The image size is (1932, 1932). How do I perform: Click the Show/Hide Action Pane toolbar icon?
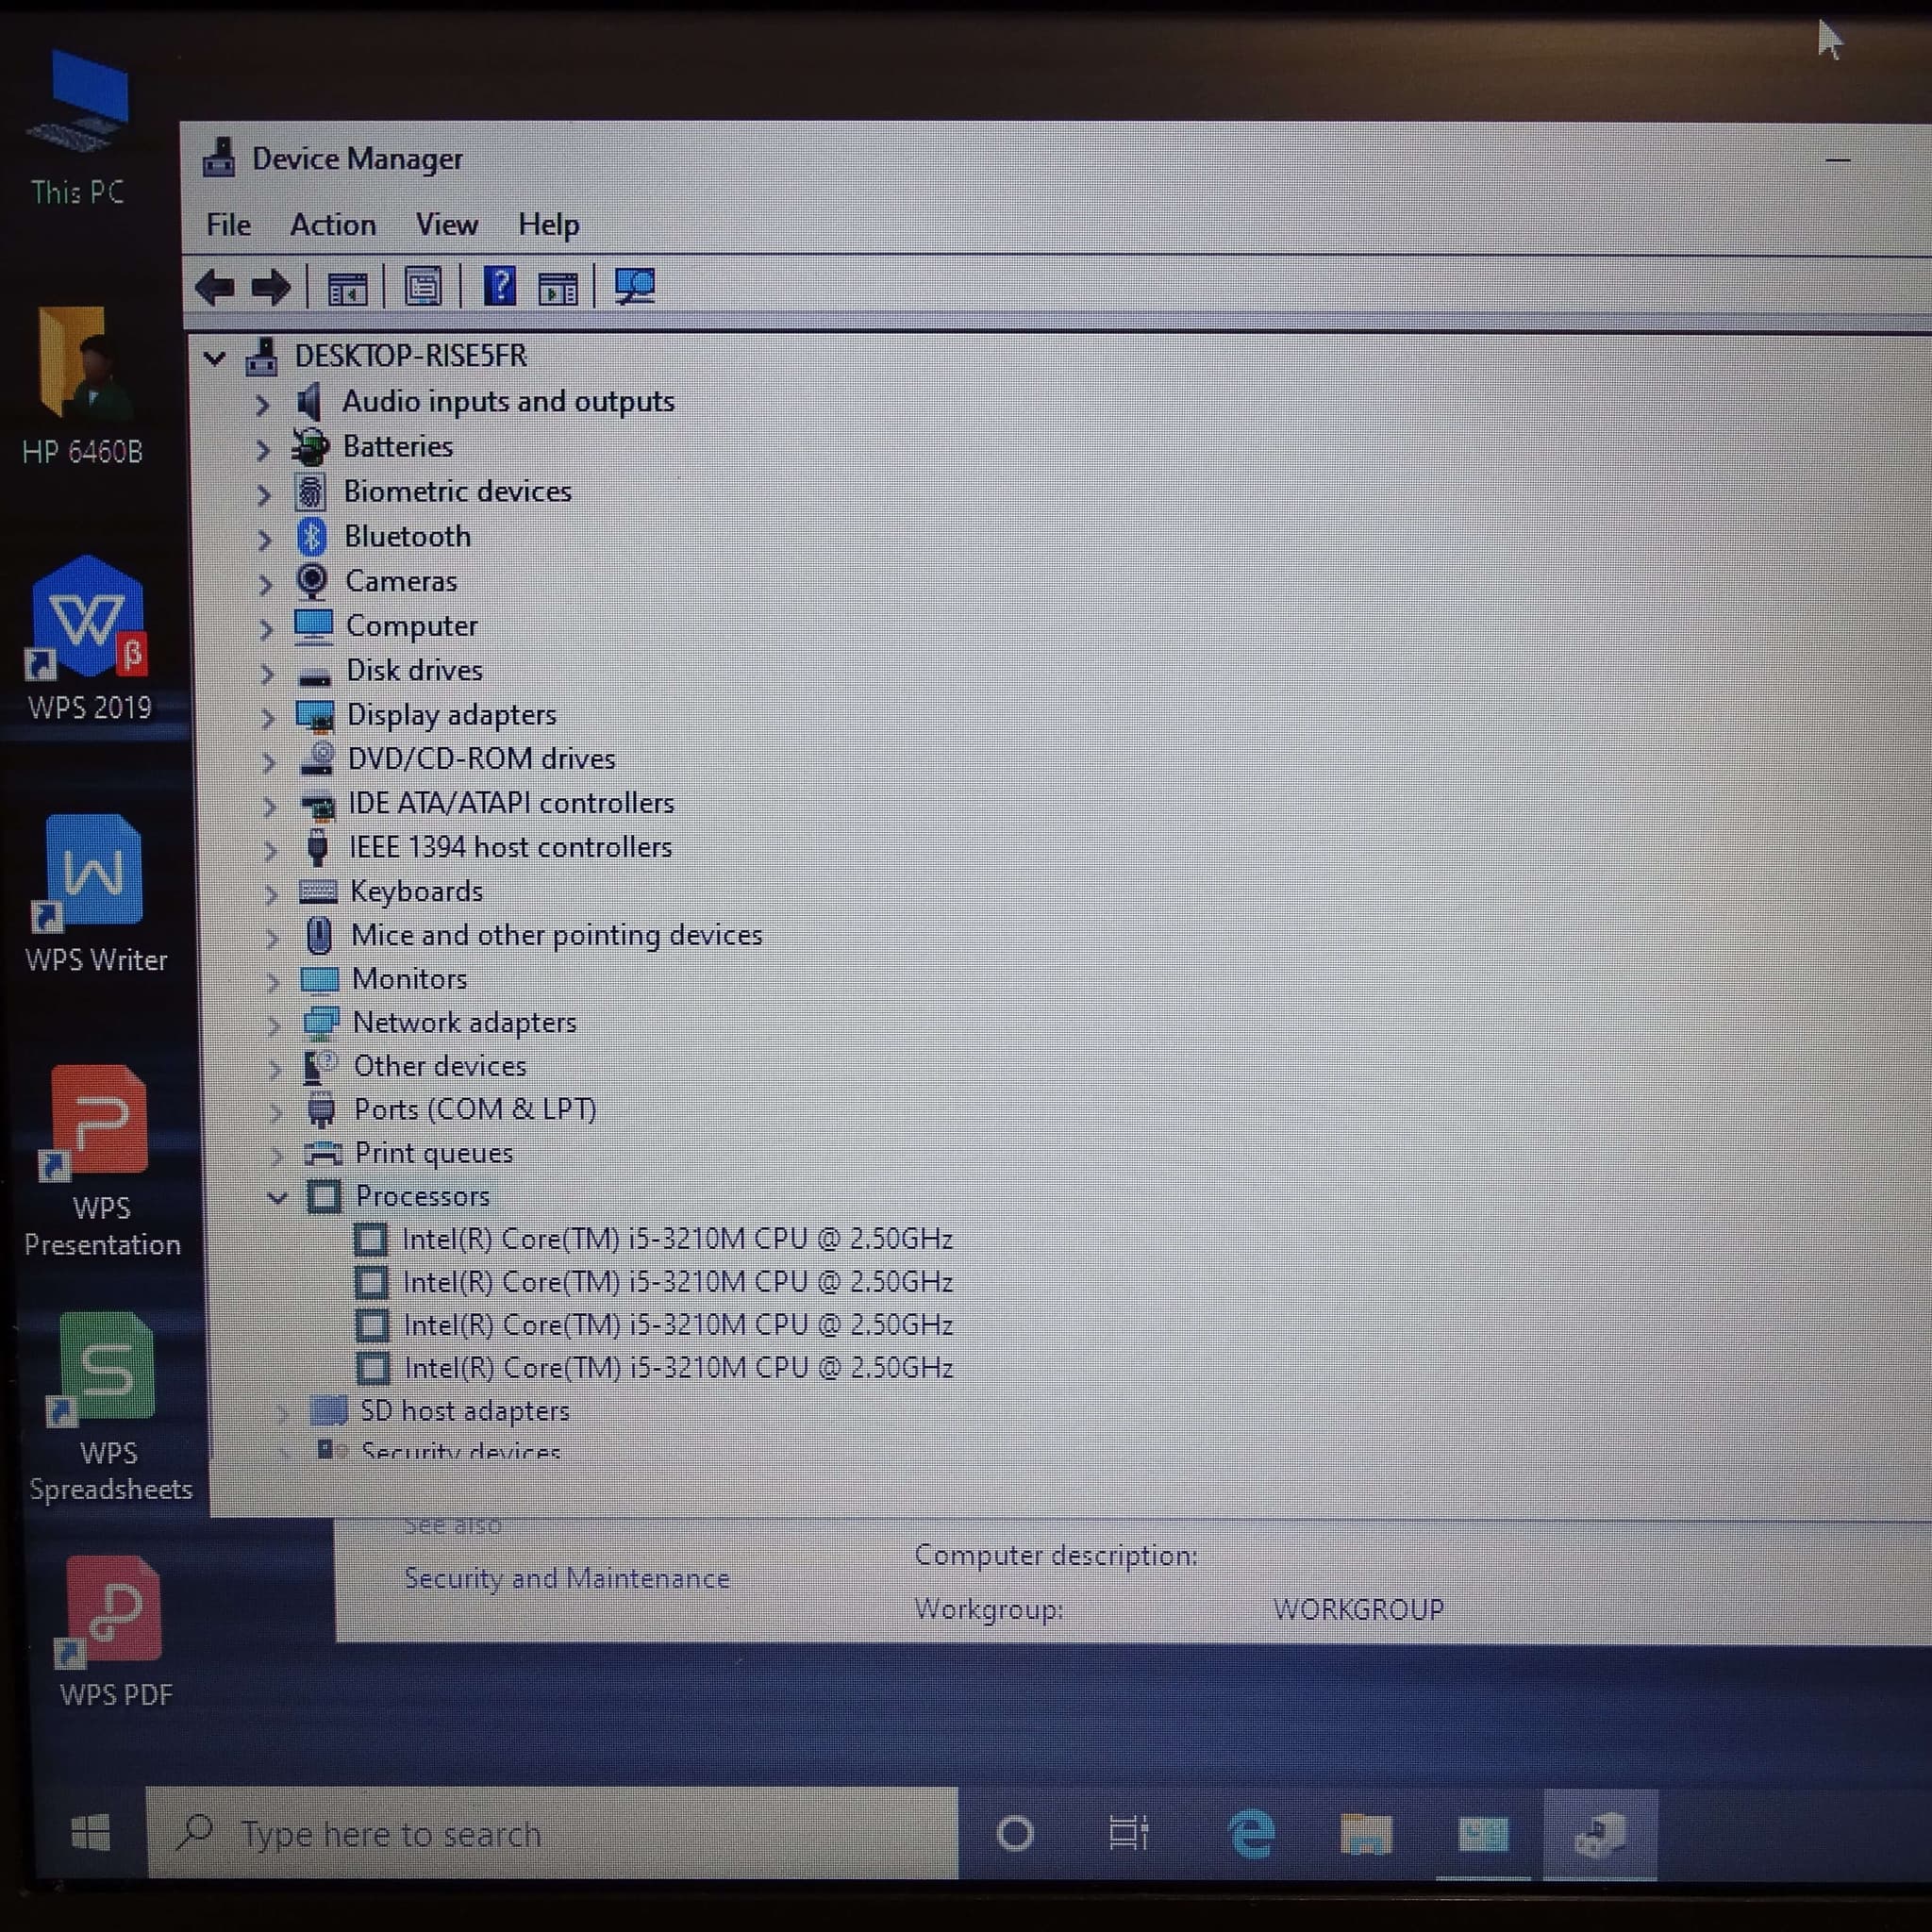pos(558,288)
